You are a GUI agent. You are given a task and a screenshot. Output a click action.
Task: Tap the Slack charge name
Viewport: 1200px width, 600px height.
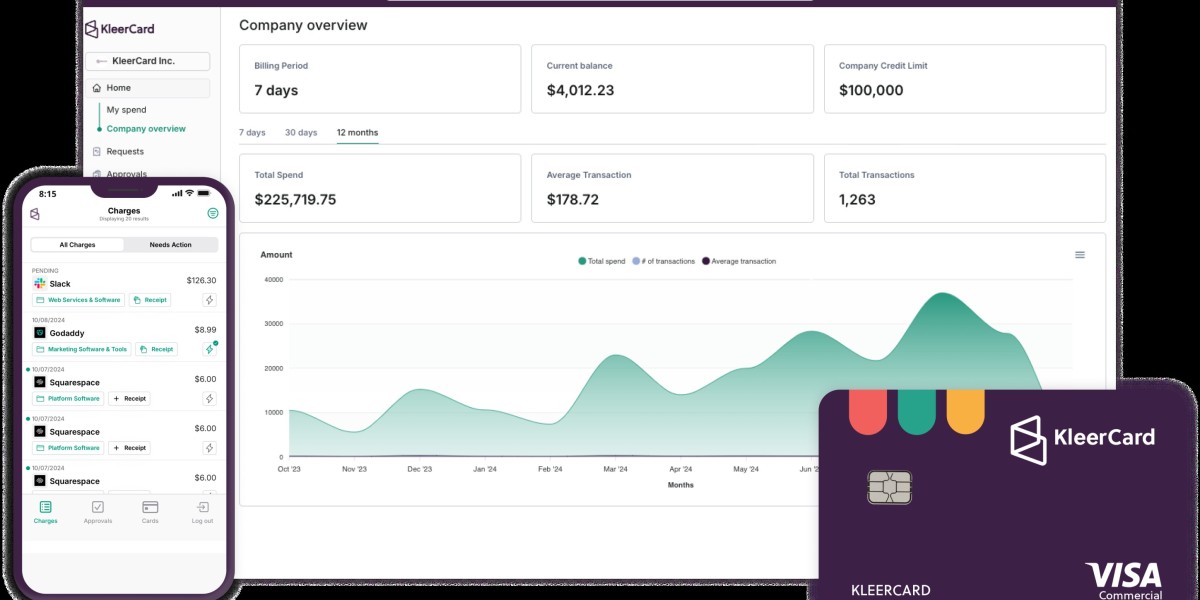tap(60, 284)
